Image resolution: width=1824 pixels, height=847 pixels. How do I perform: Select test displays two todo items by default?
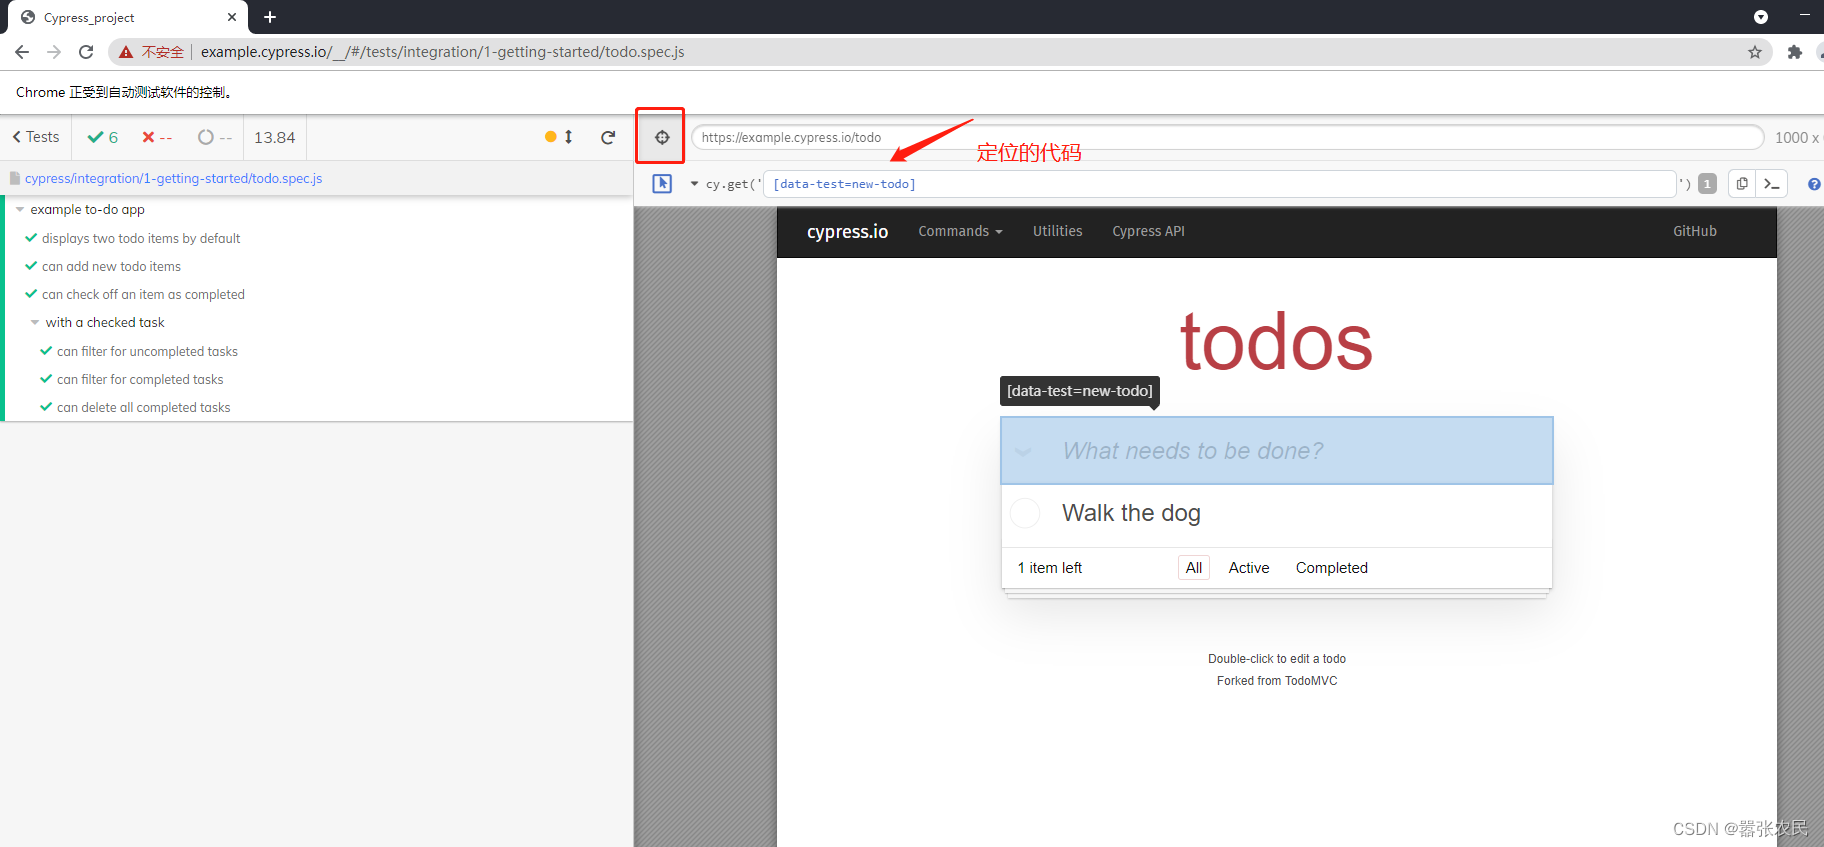(x=141, y=238)
